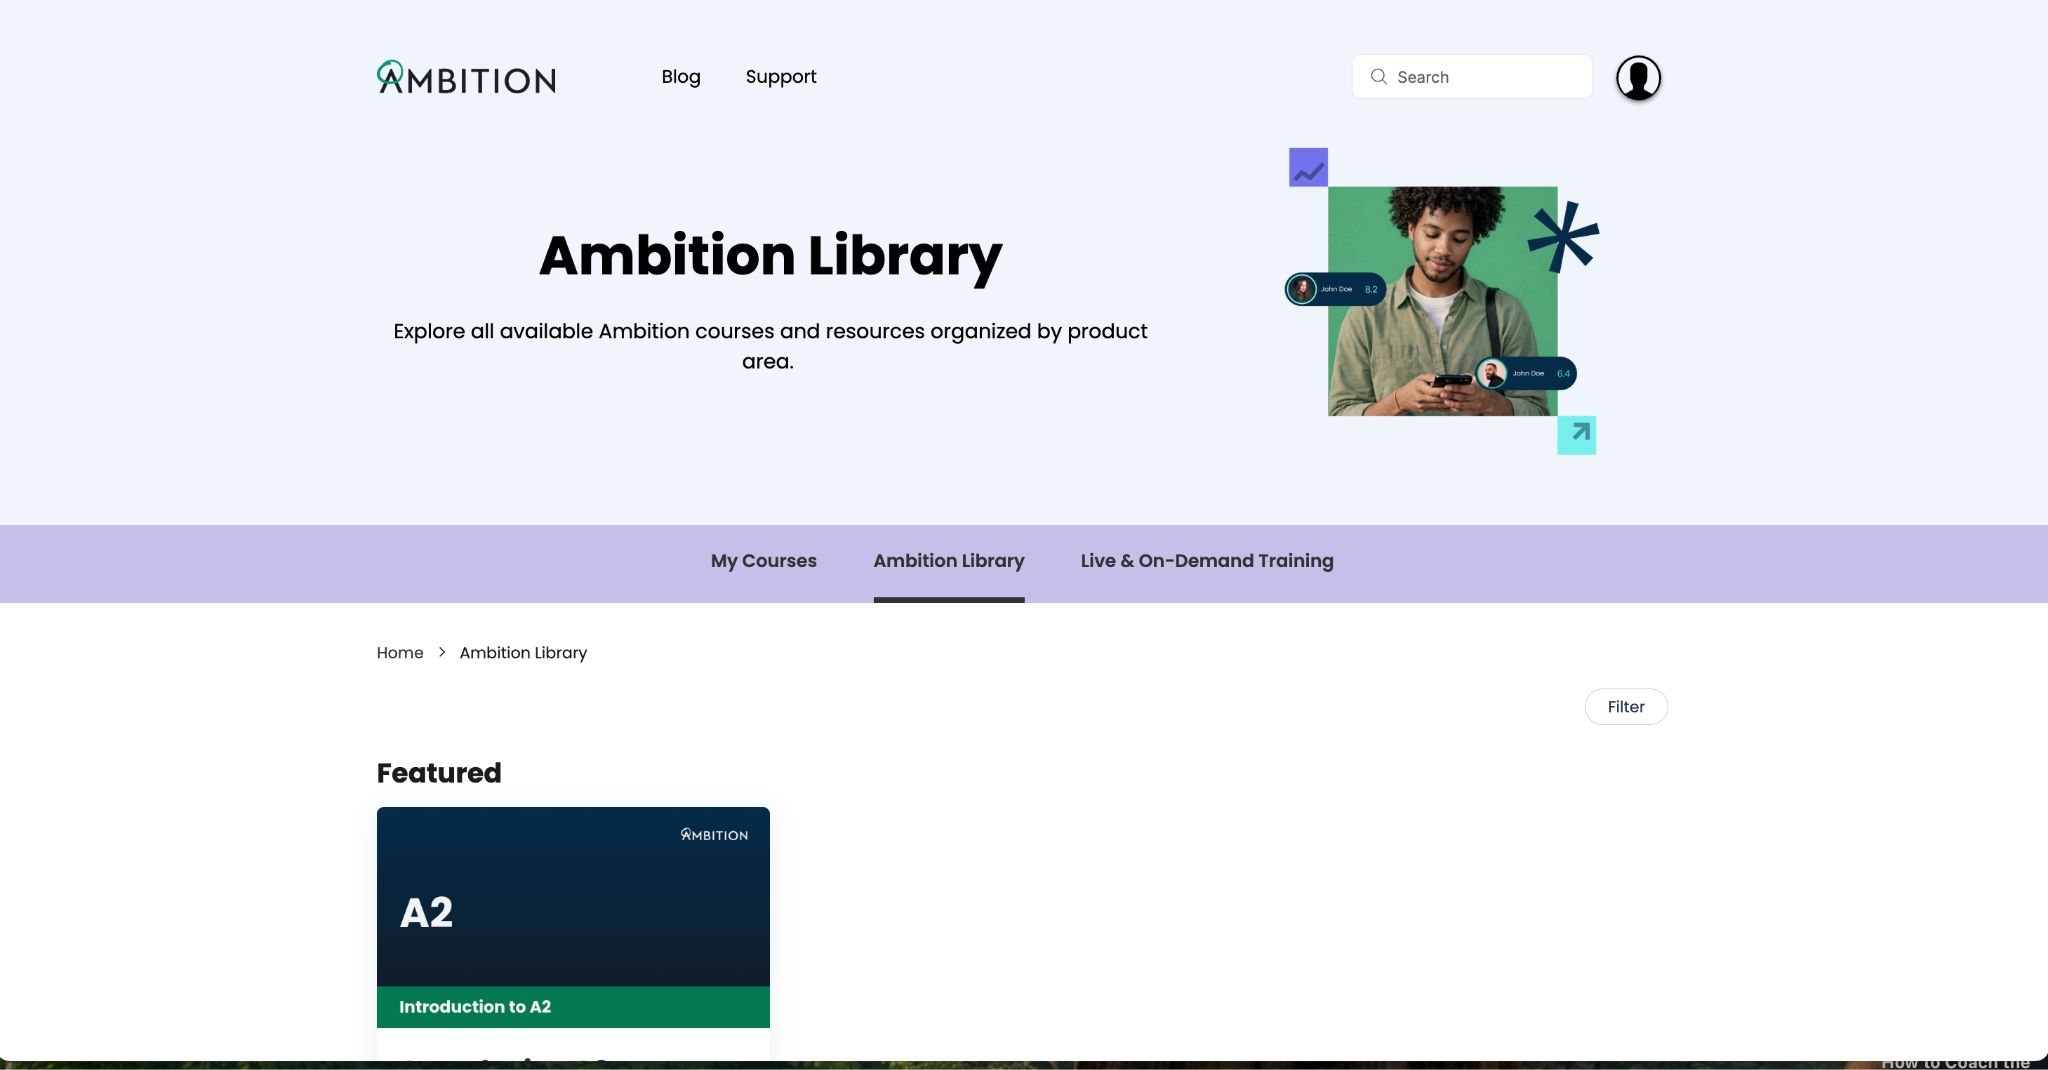Click the hero image of man with phone

pyautogui.click(x=1442, y=301)
